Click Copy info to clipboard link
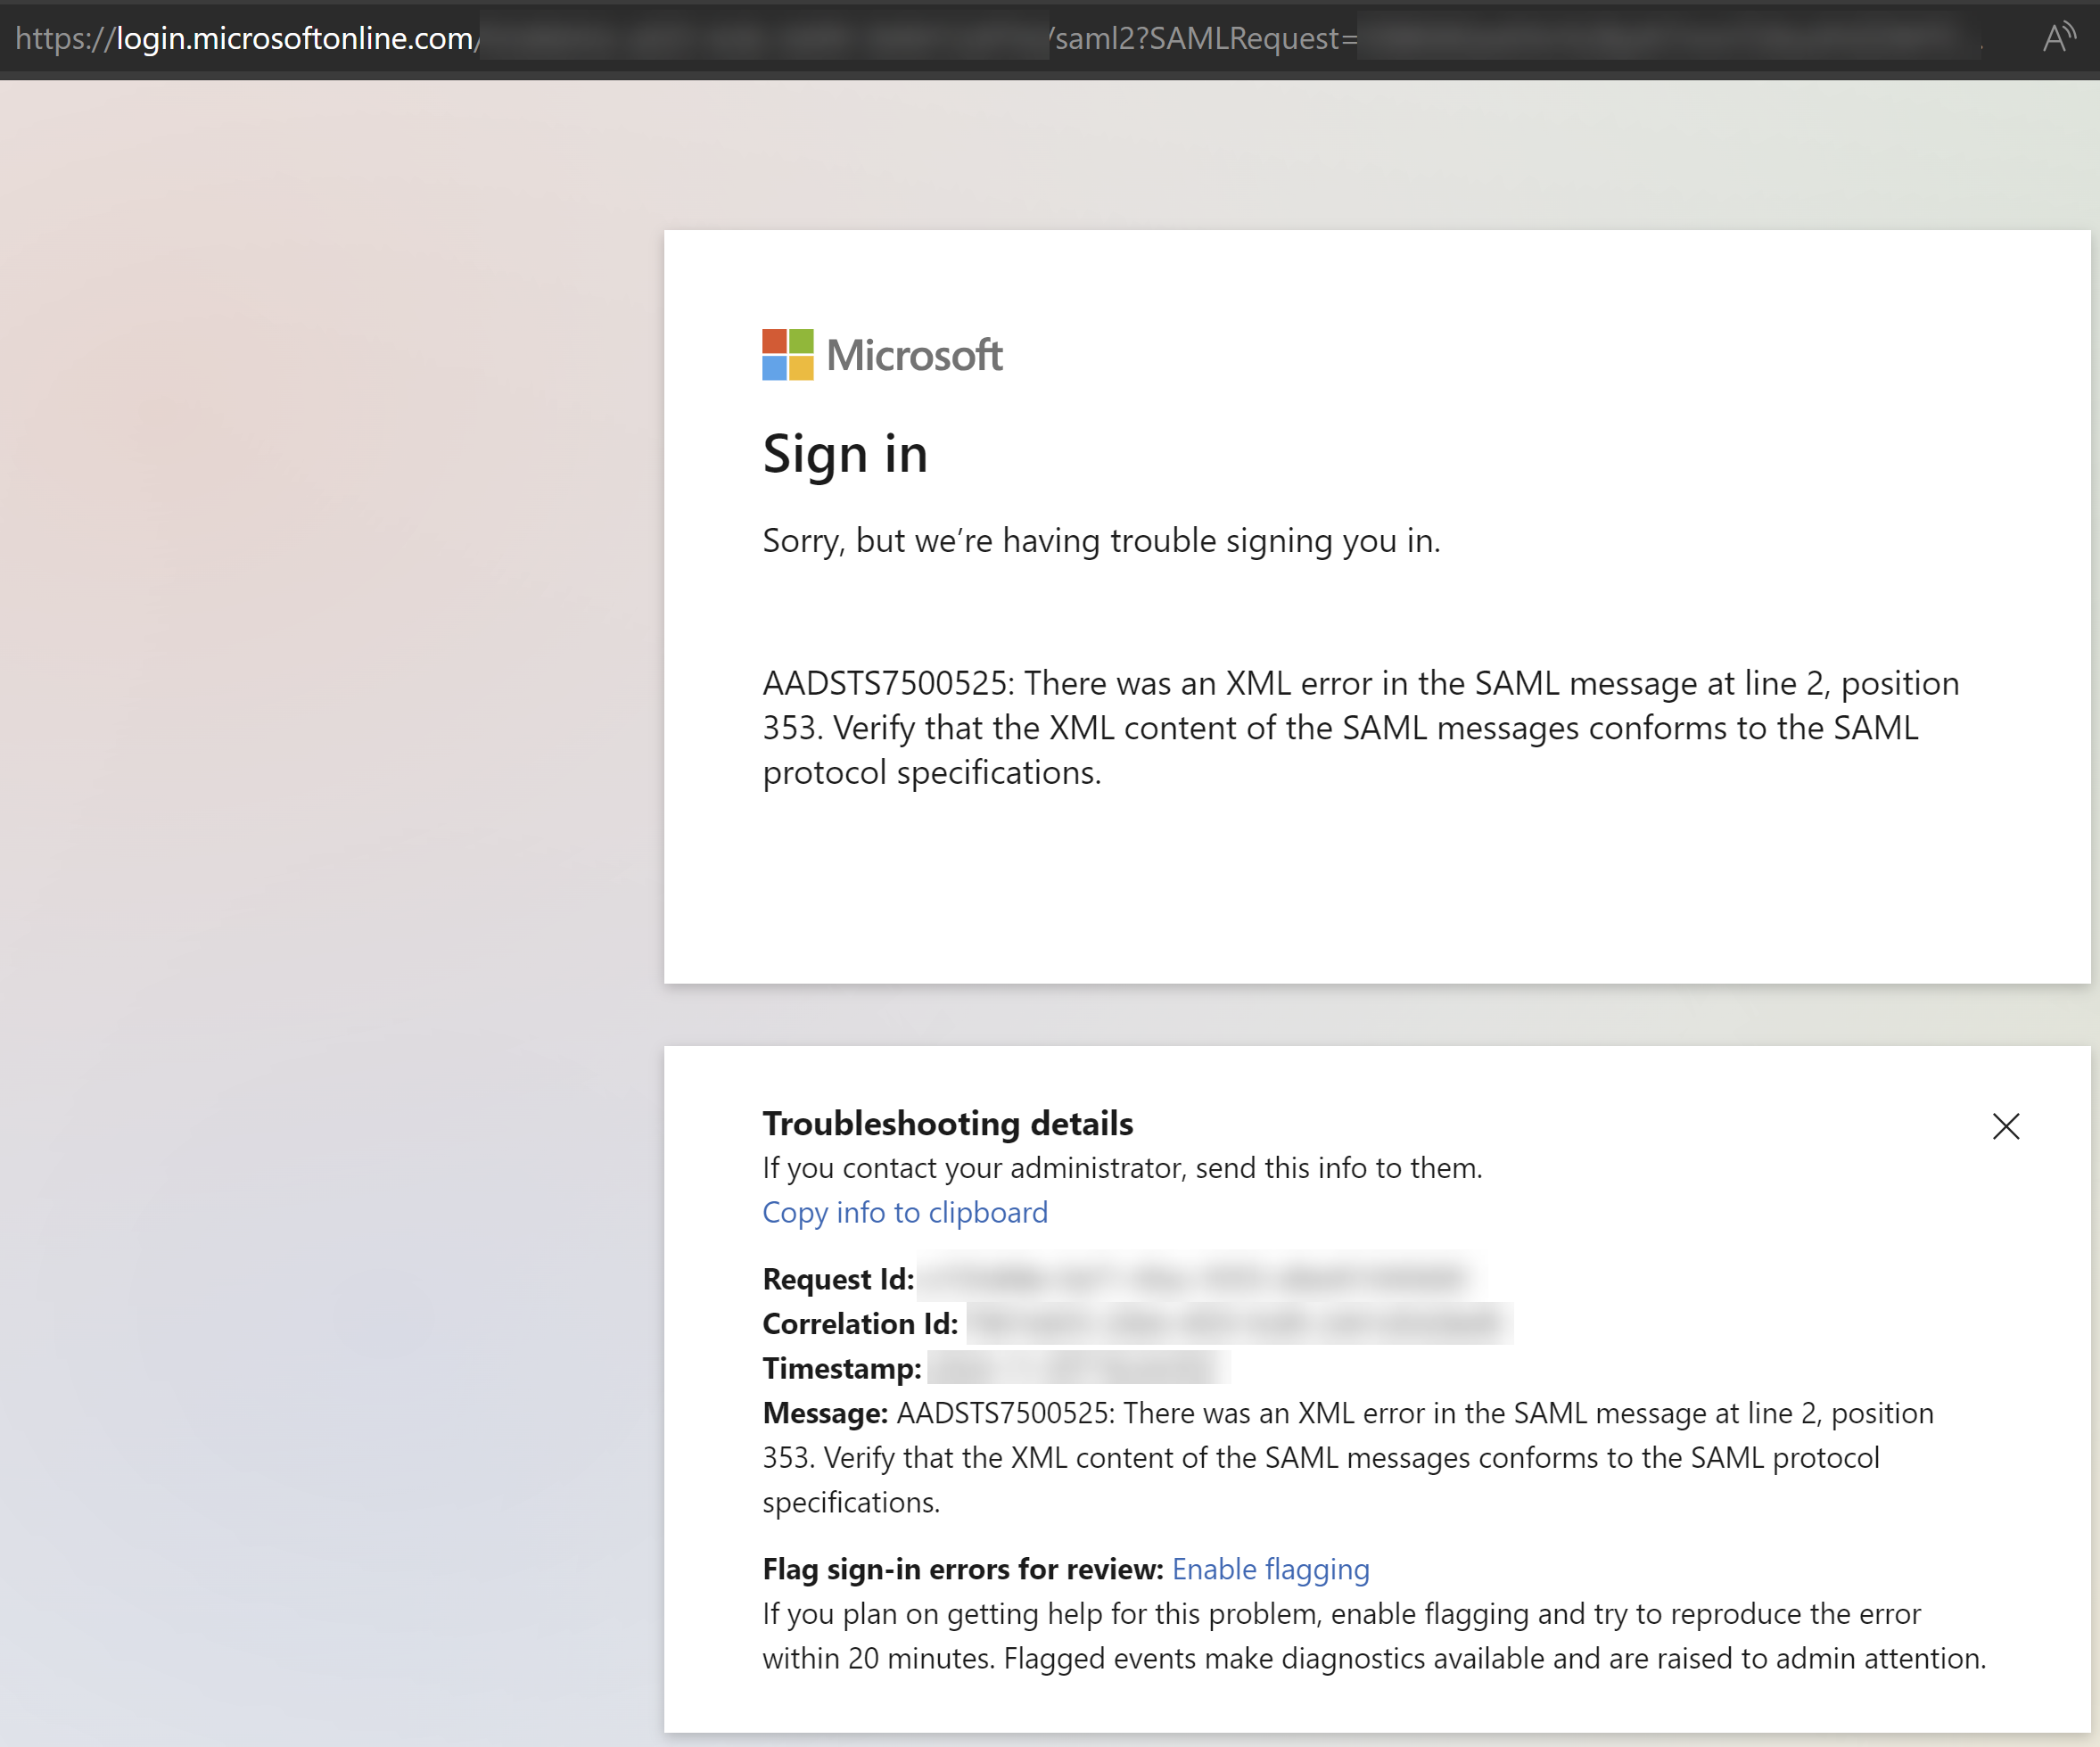This screenshot has width=2100, height=1747. click(x=905, y=1212)
